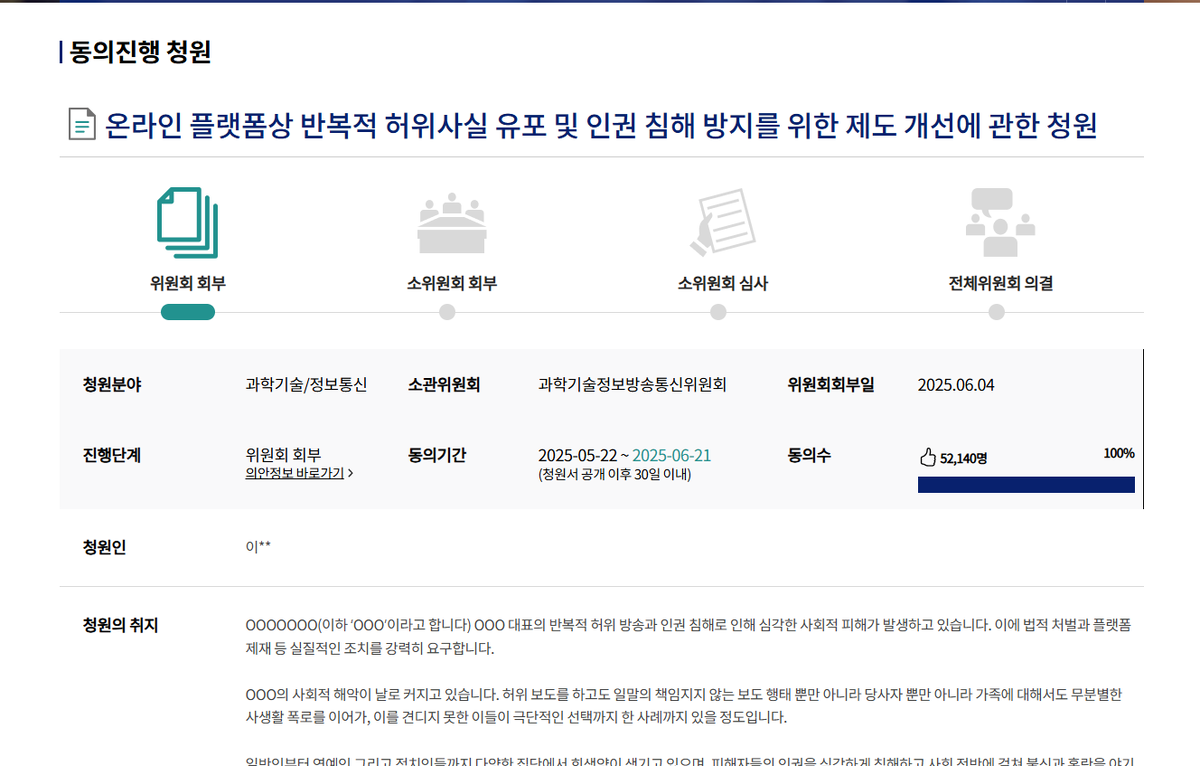The height and width of the screenshot is (766, 1200).
Task: Click the petition title heading text
Action: tap(601, 126)
